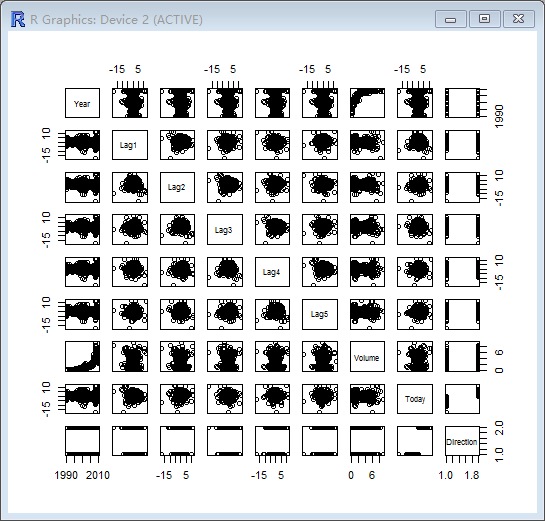This screenshot has width=545, height=521.
Task: Click the bottom axis label '1990'
Action: click(x=66, y=475)
